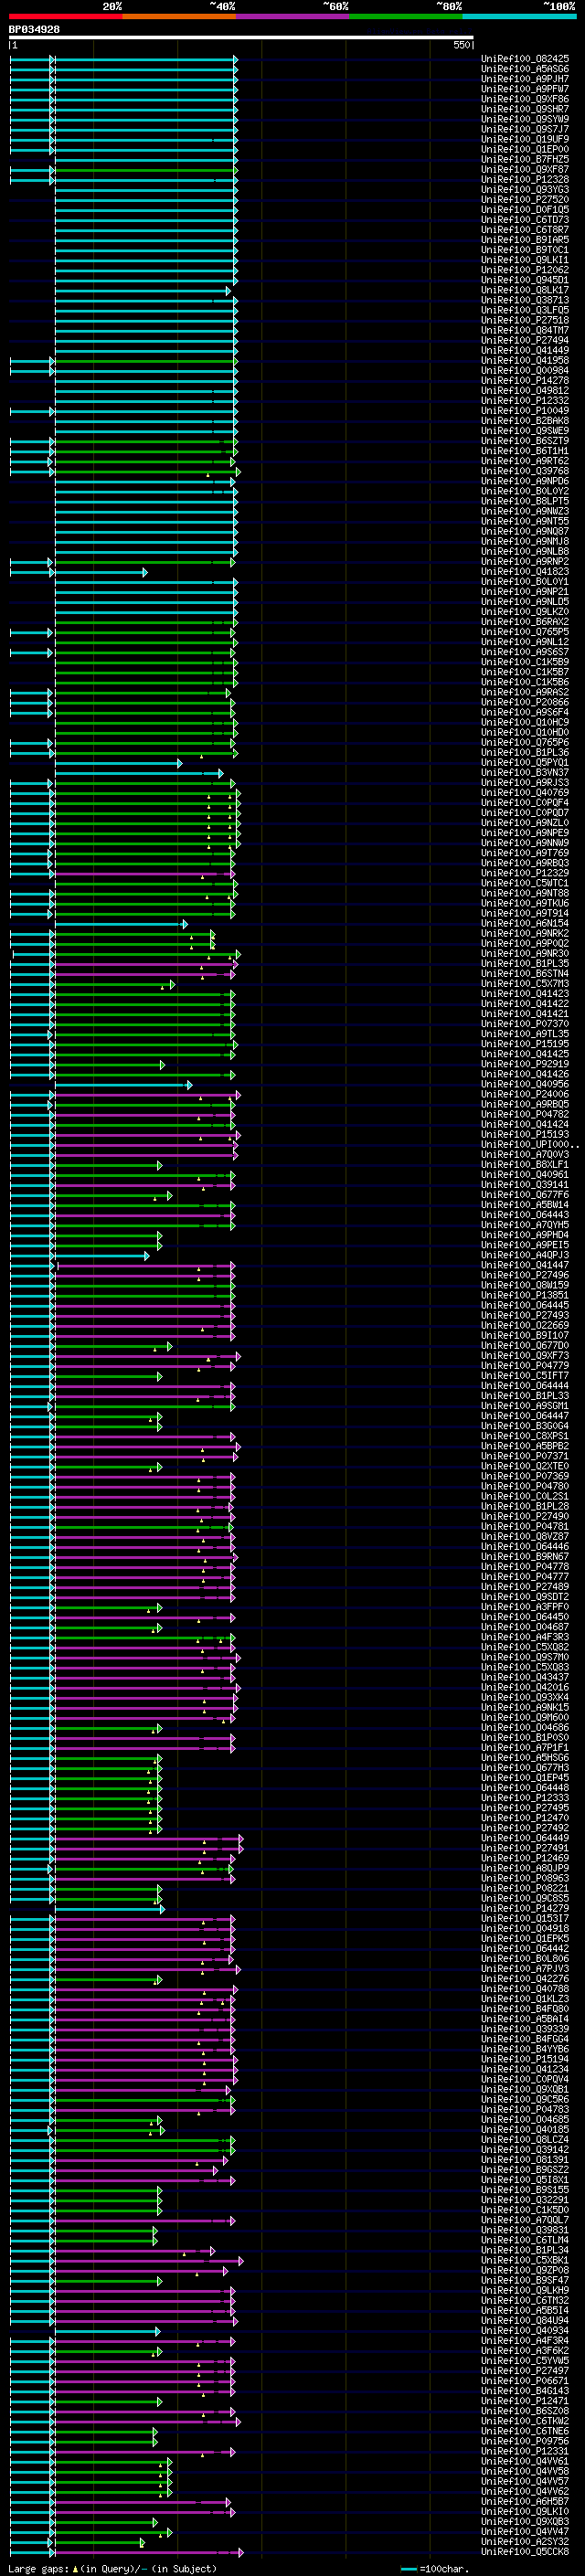Click the 550 end-position label

pos(462,46)
